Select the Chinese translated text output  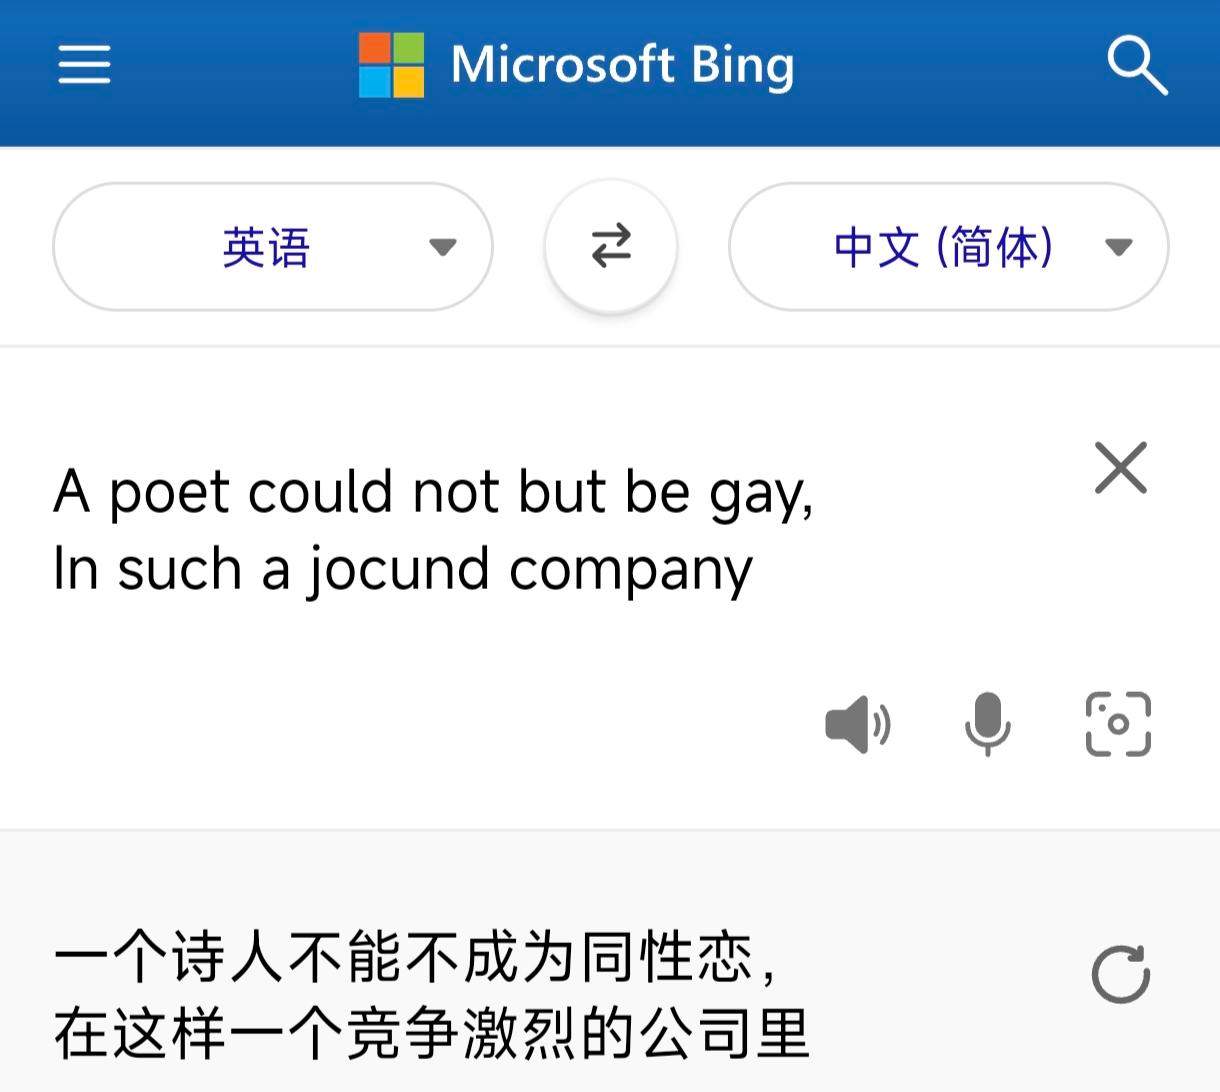coord(432,996)
